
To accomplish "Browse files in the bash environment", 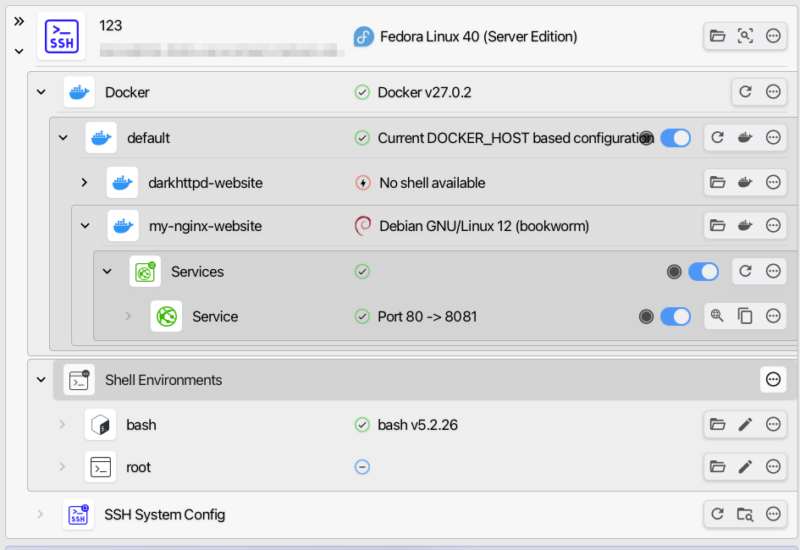I will tap(717, 424).
